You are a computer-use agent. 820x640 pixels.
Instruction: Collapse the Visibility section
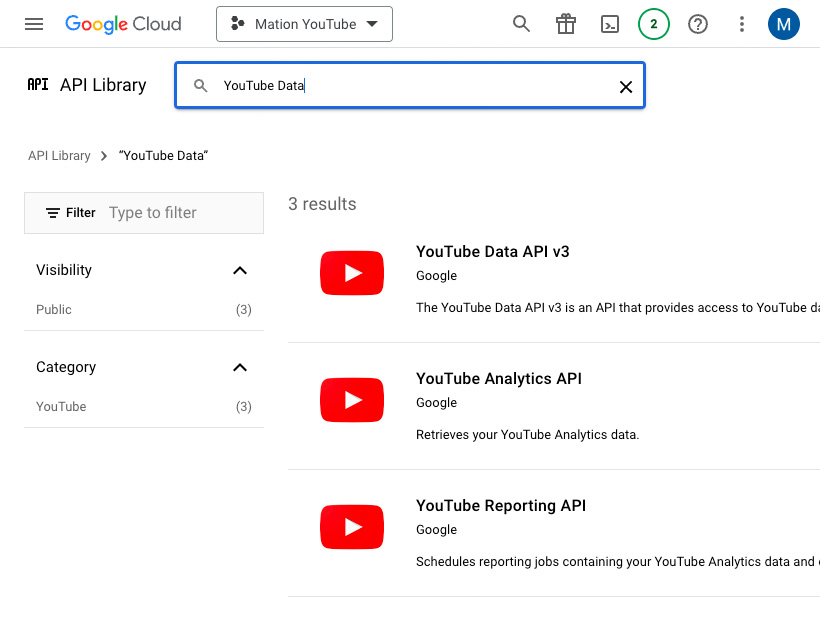[x=240, y=270]
